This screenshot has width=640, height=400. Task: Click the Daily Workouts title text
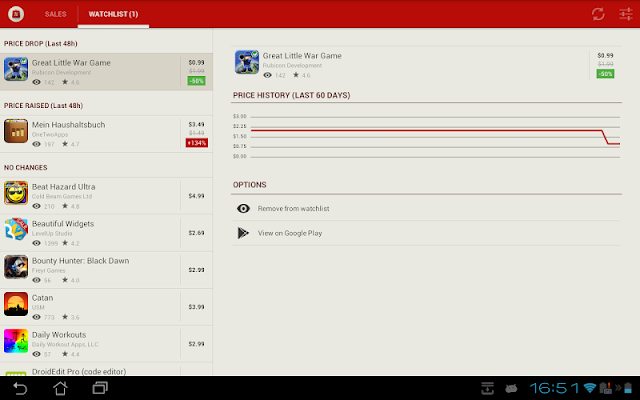59,335
